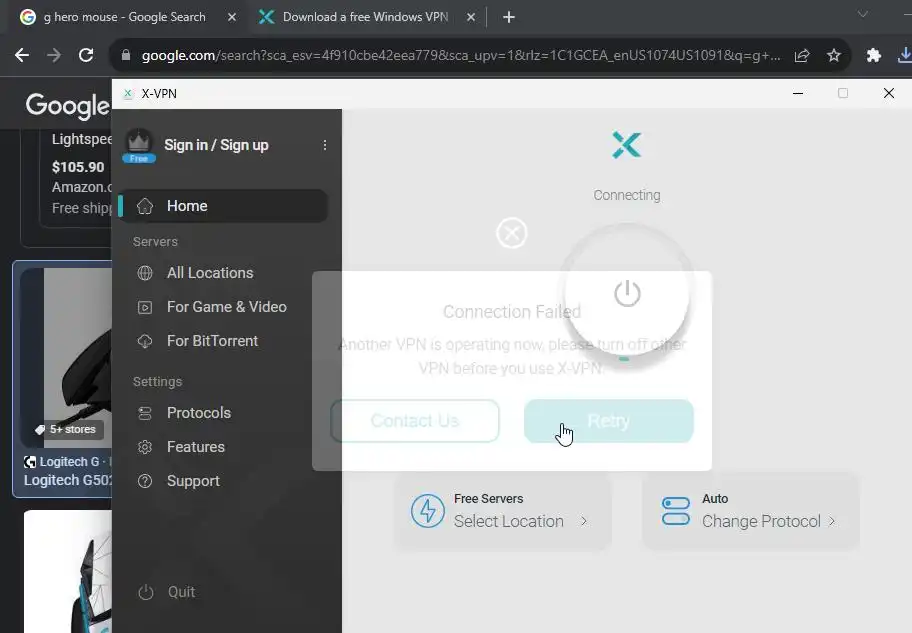
Task: Open the tab search chevron in Chrome
Action: tap(863, 14)
